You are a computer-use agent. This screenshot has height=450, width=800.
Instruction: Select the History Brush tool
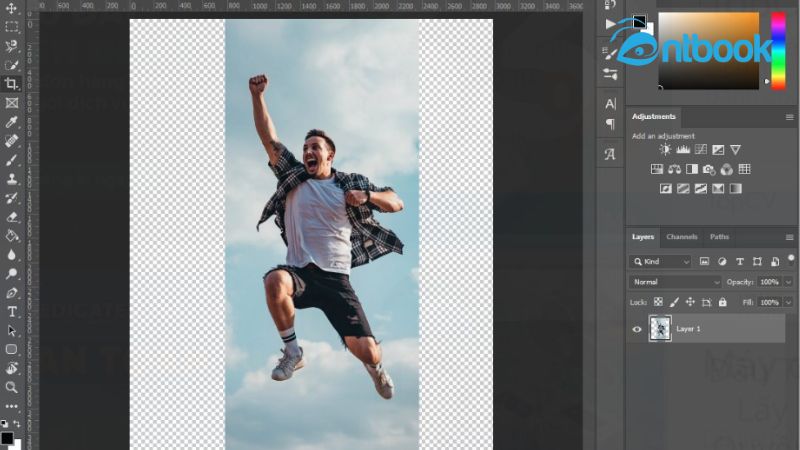click(x=11, y=198)
